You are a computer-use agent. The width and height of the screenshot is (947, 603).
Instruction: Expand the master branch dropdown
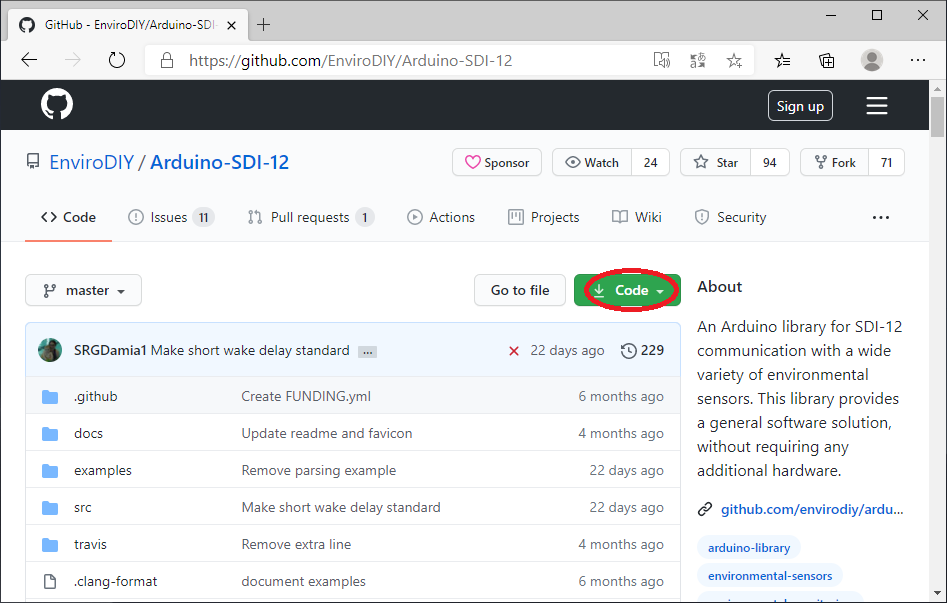coord(84,290)
